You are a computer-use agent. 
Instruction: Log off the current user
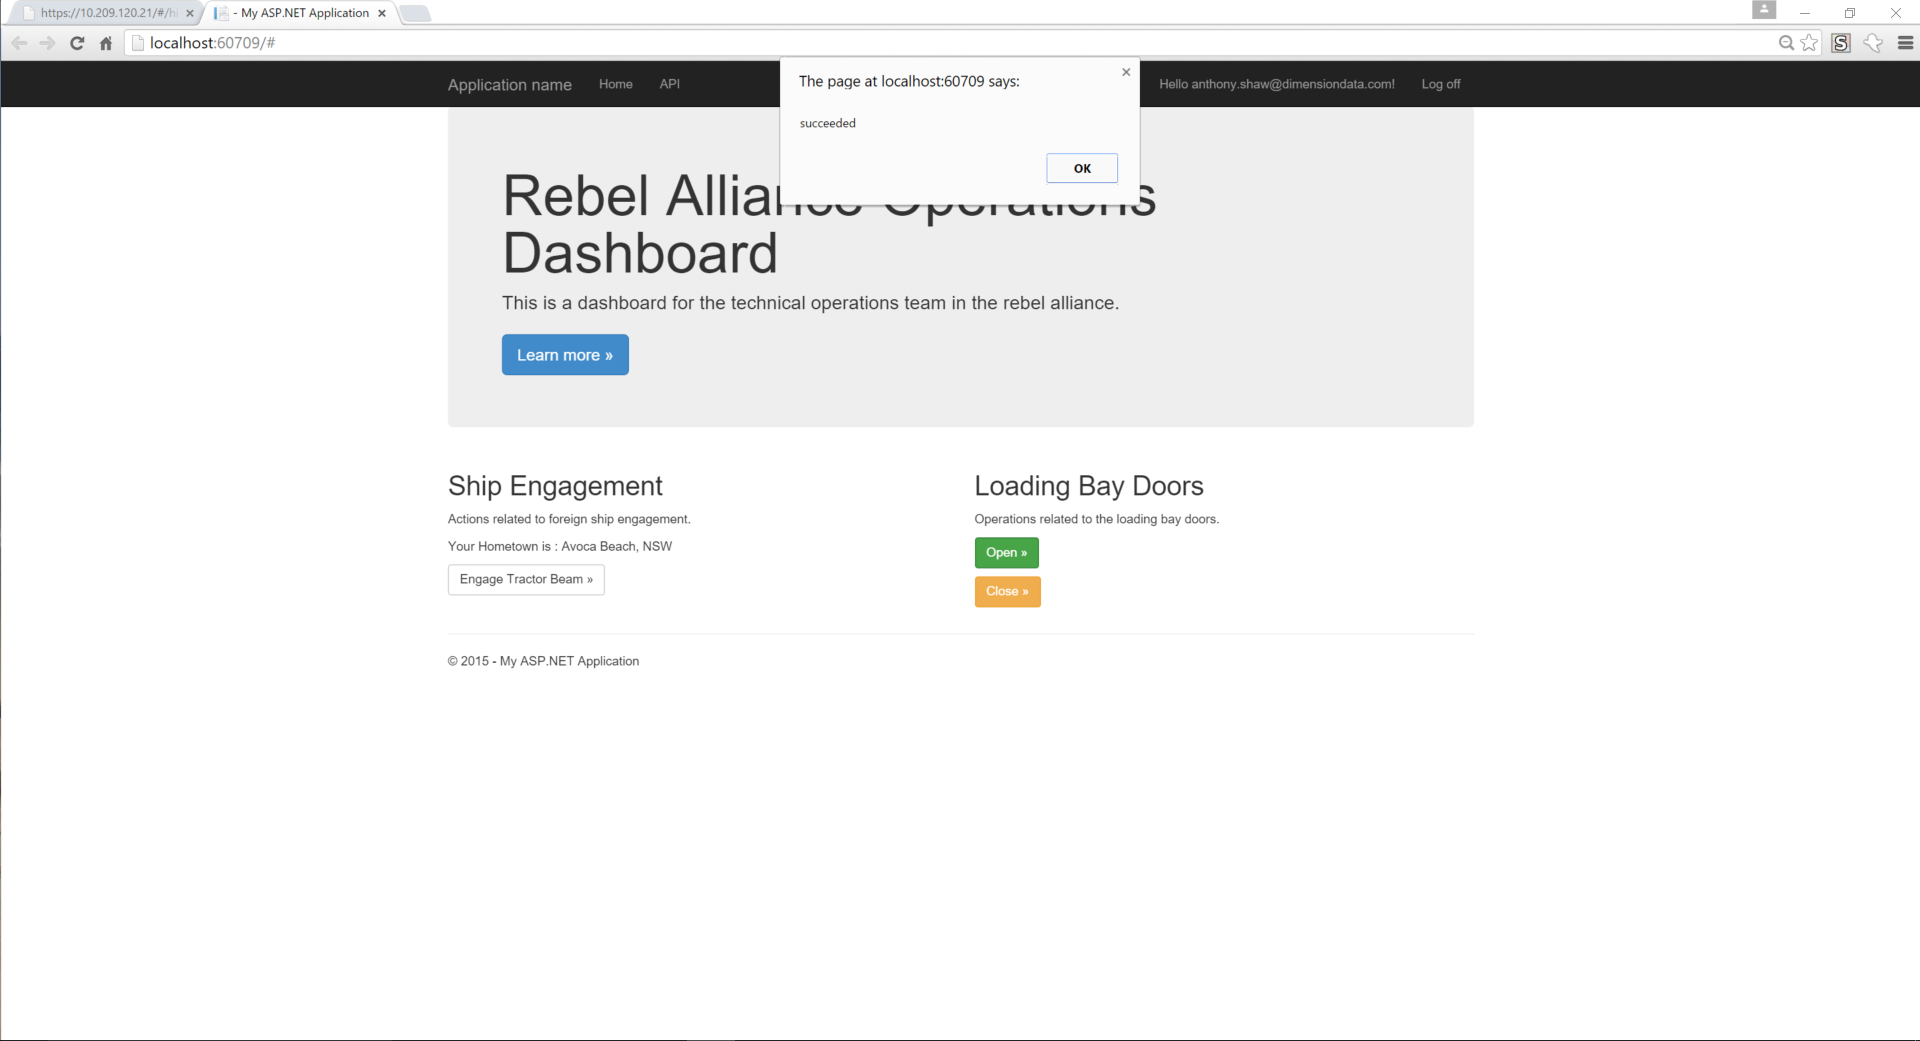[1440, 84]
